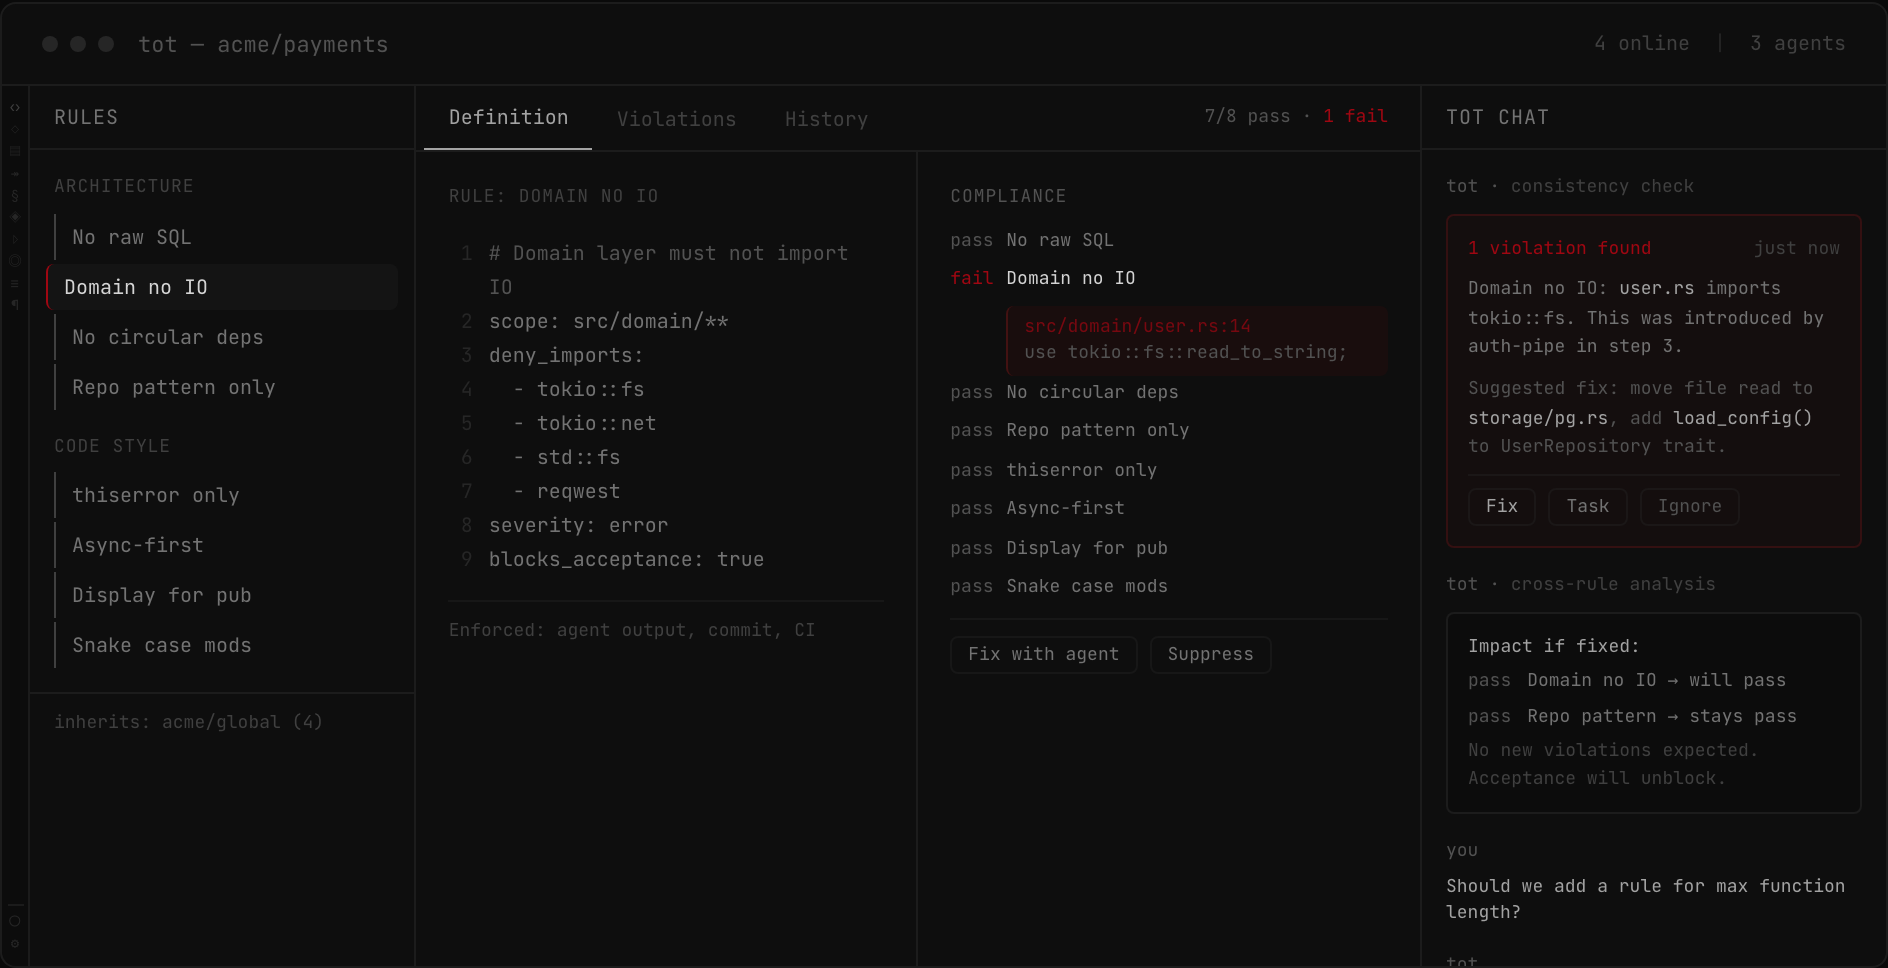Viewport: 1888px width, 968px height.
Task: Click the 1 violation found heading
Action: pyautogui.click(x=1559, y=248)
